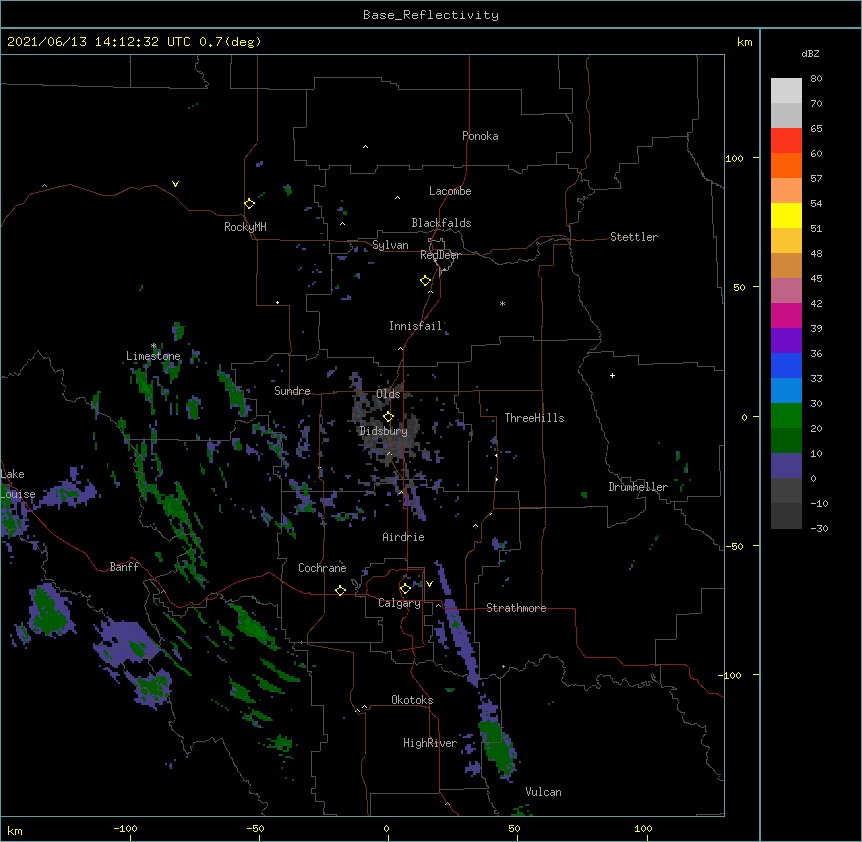Select the Cochrane label

322,568
